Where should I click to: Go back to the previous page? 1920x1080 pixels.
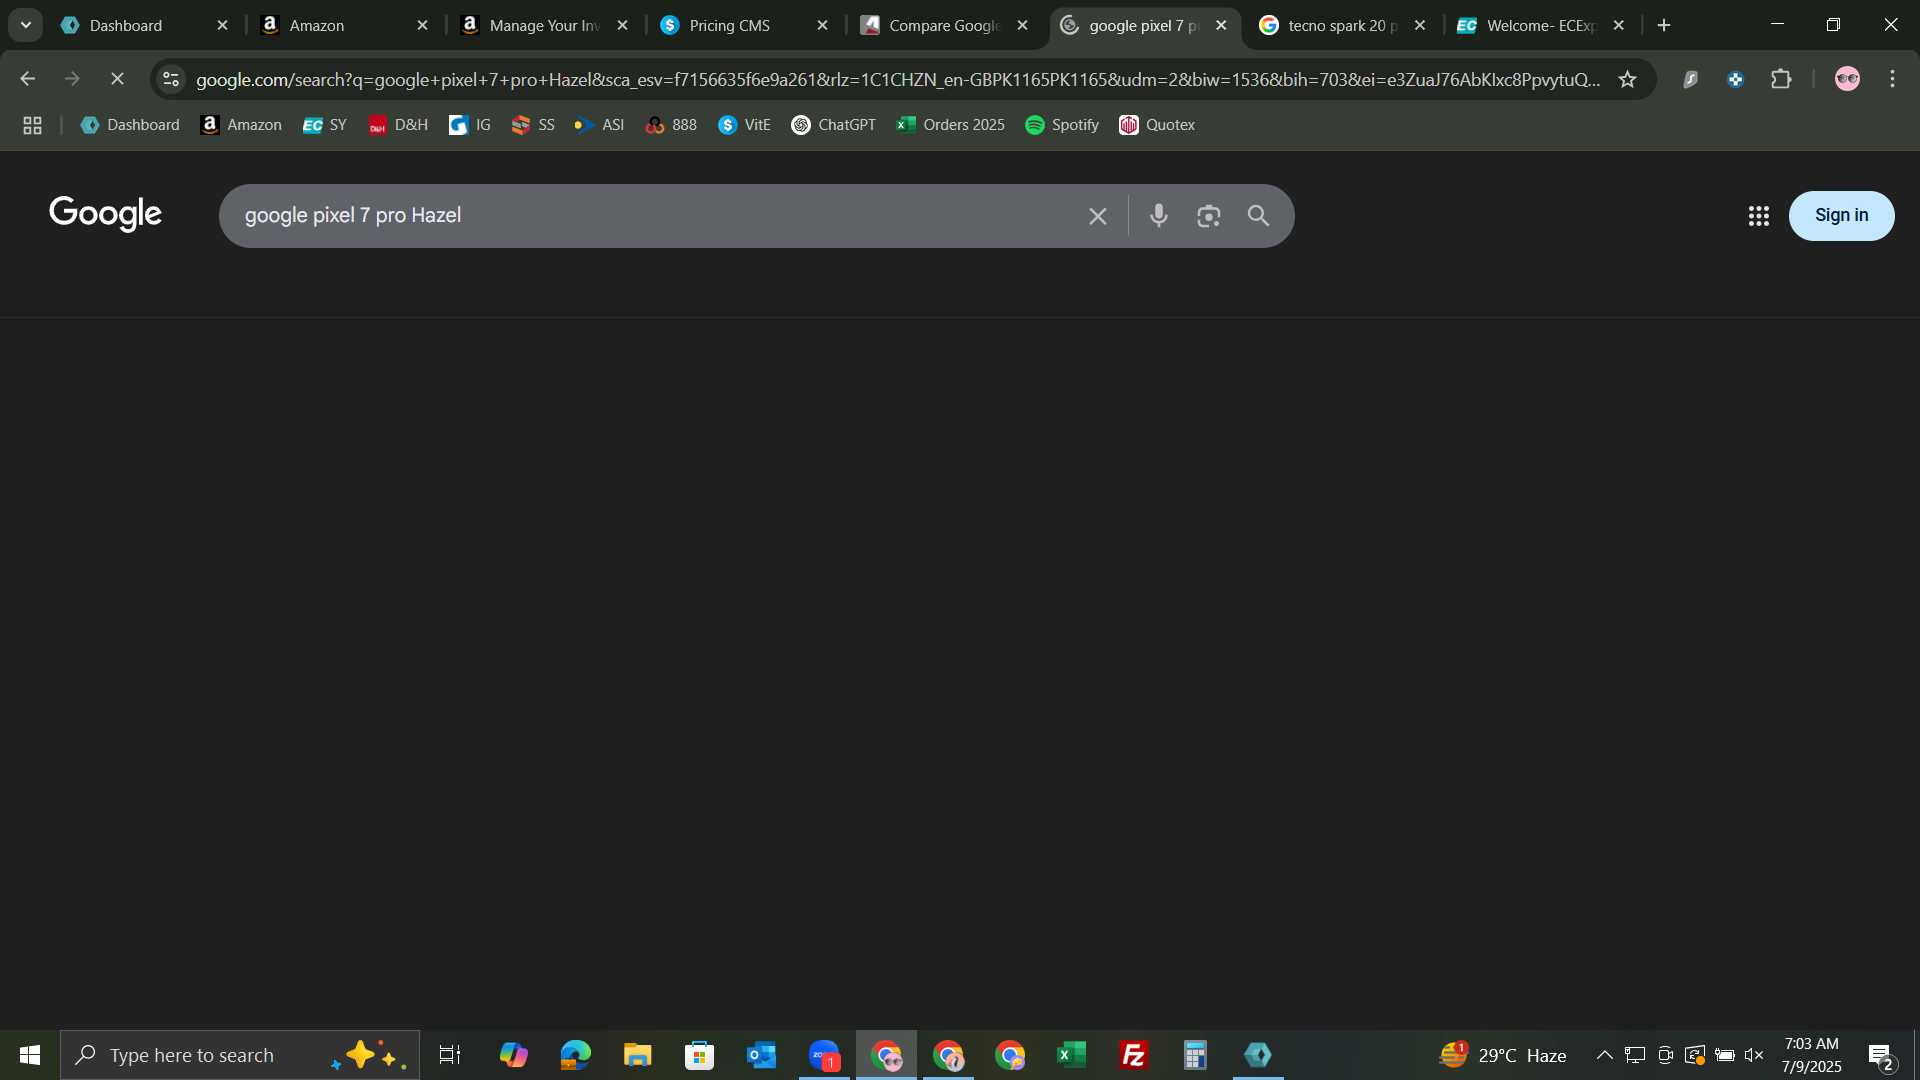point(27,78)
